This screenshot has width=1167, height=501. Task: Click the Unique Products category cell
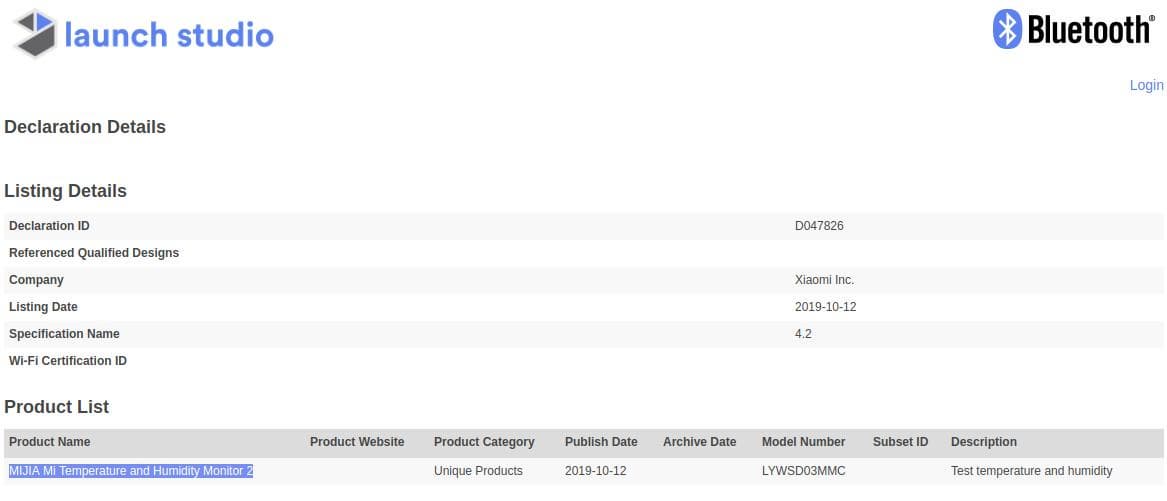478,471
